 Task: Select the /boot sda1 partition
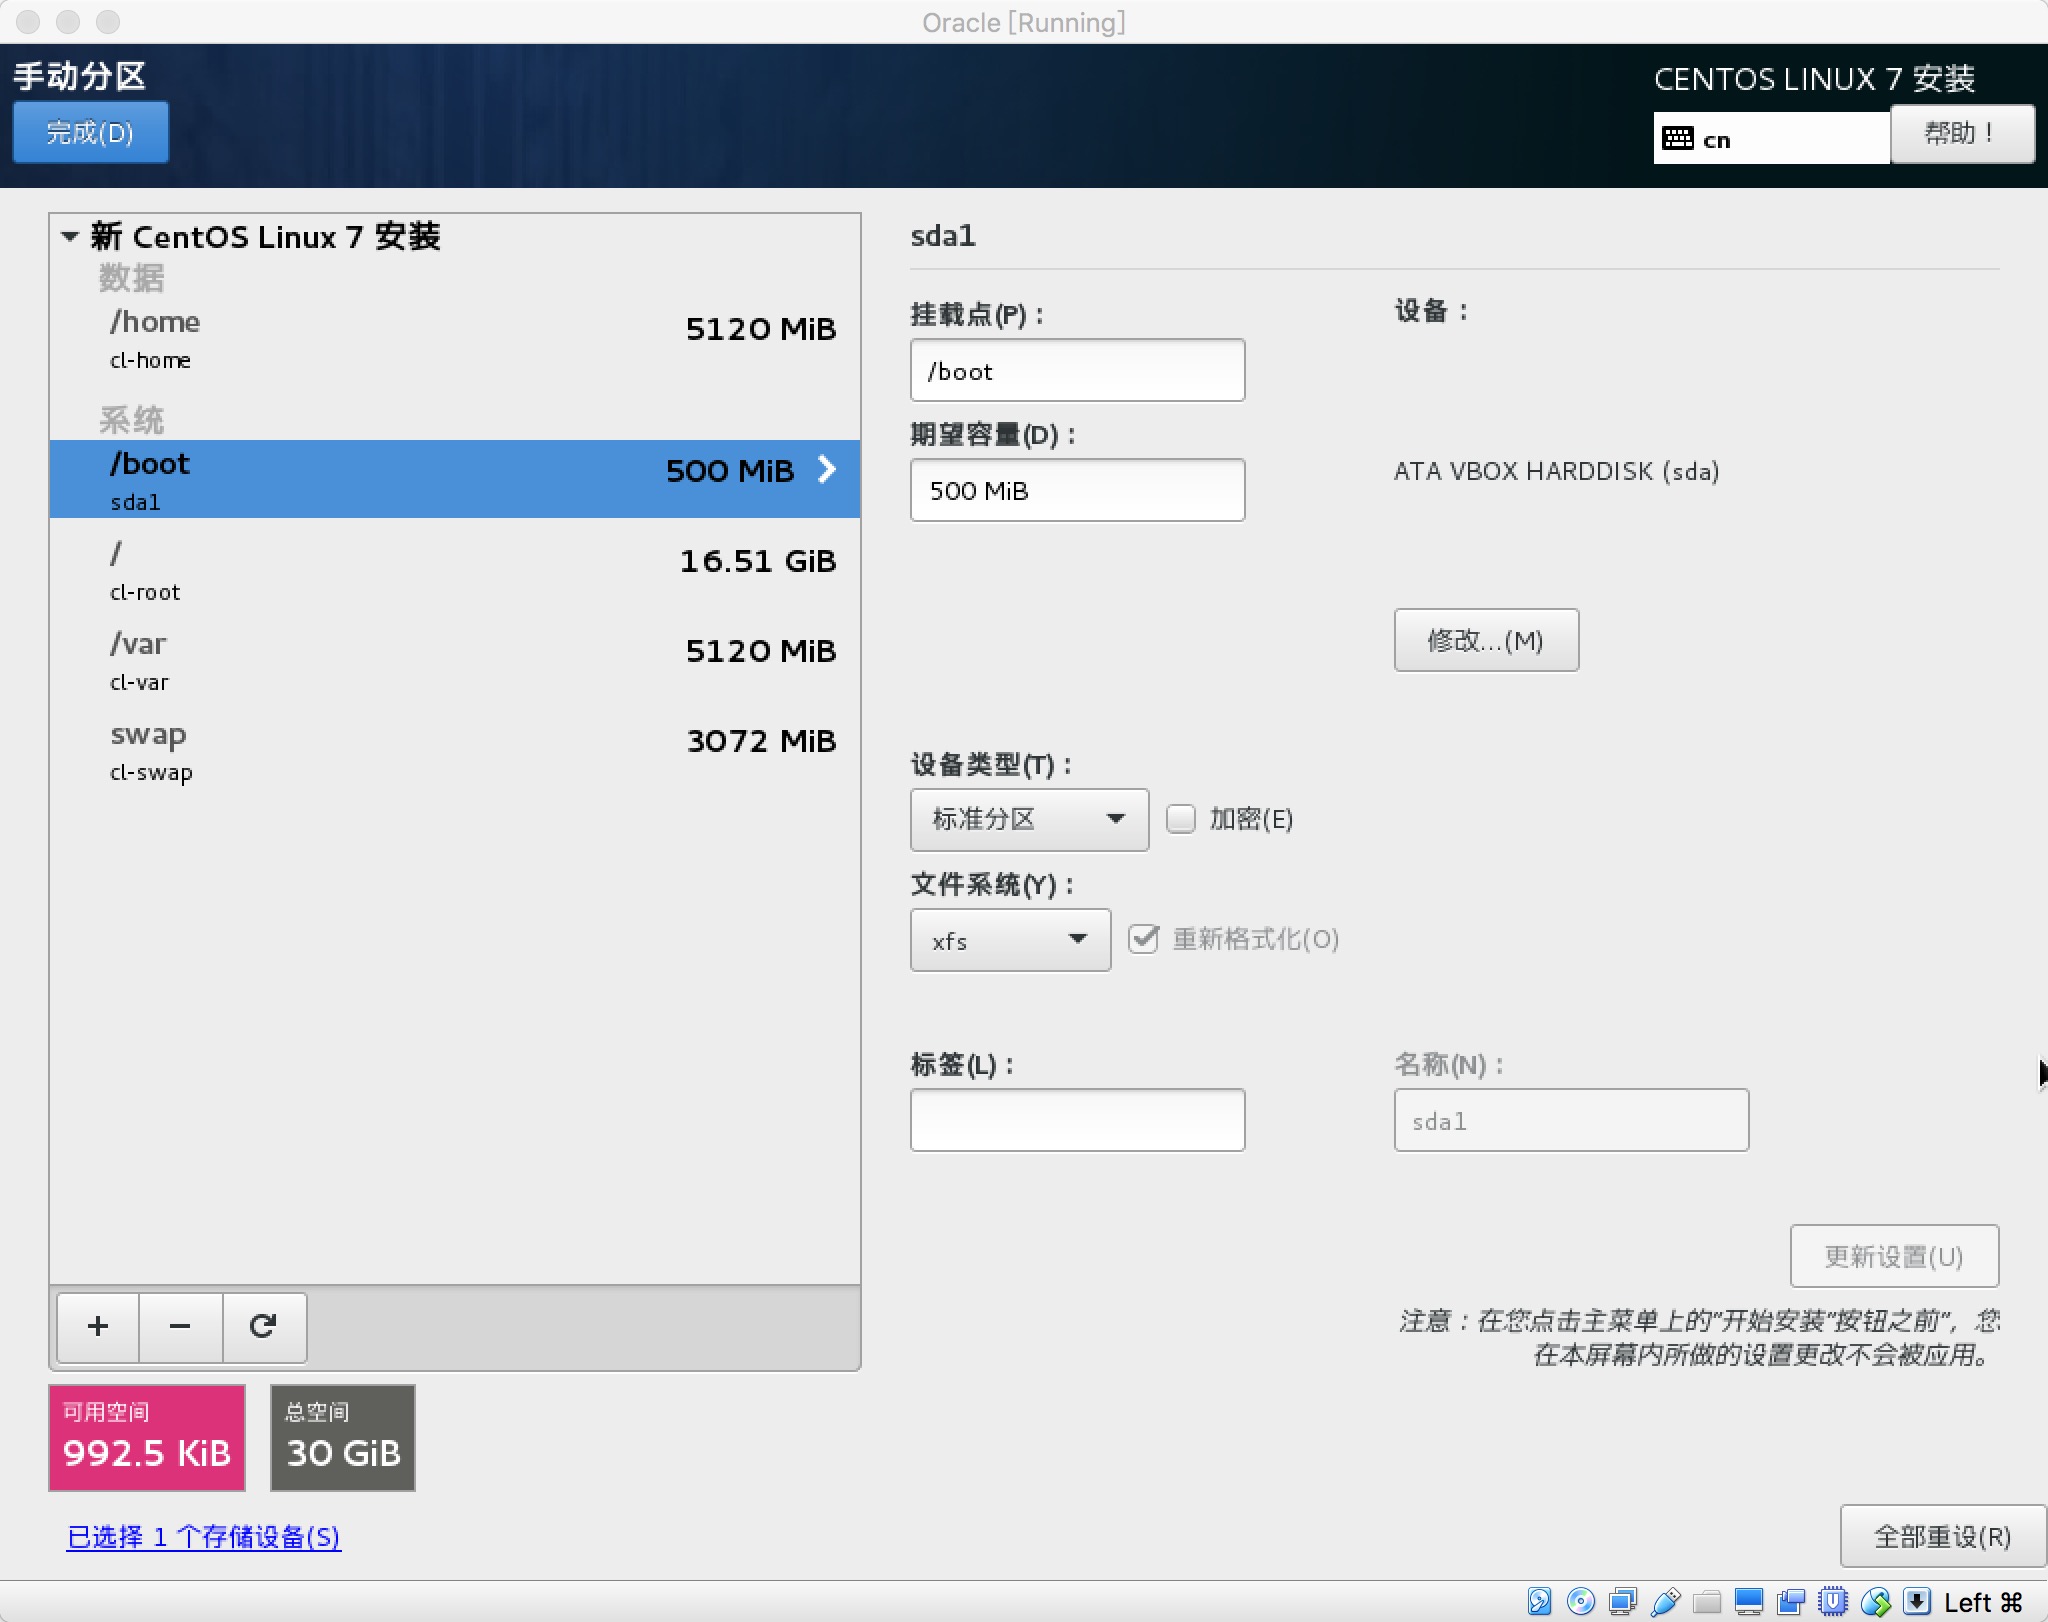tap(455, 479)
